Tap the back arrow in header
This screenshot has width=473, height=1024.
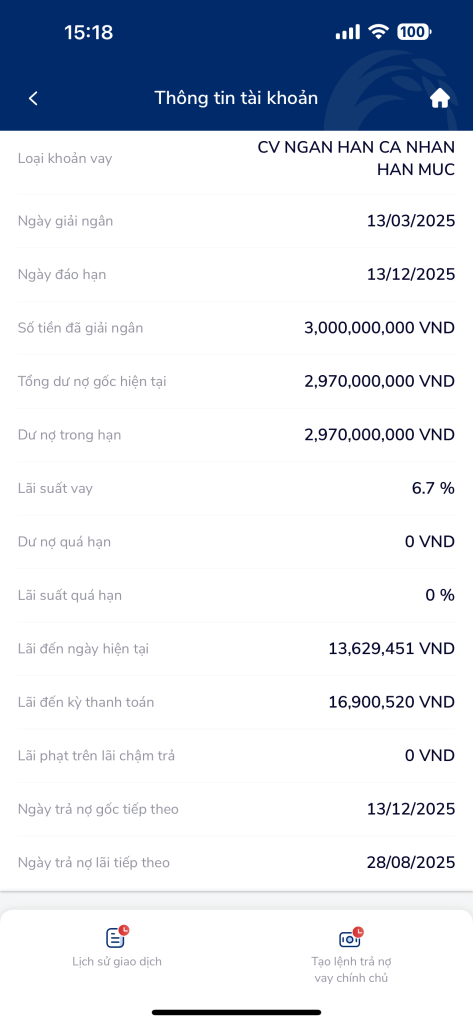(x=33, y=98)
